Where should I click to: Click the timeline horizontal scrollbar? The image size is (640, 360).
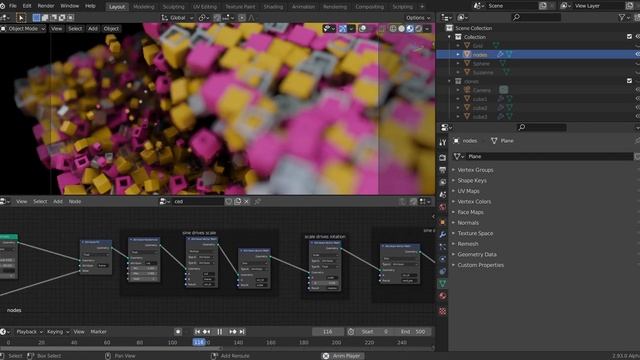click(x=111, y=349)
